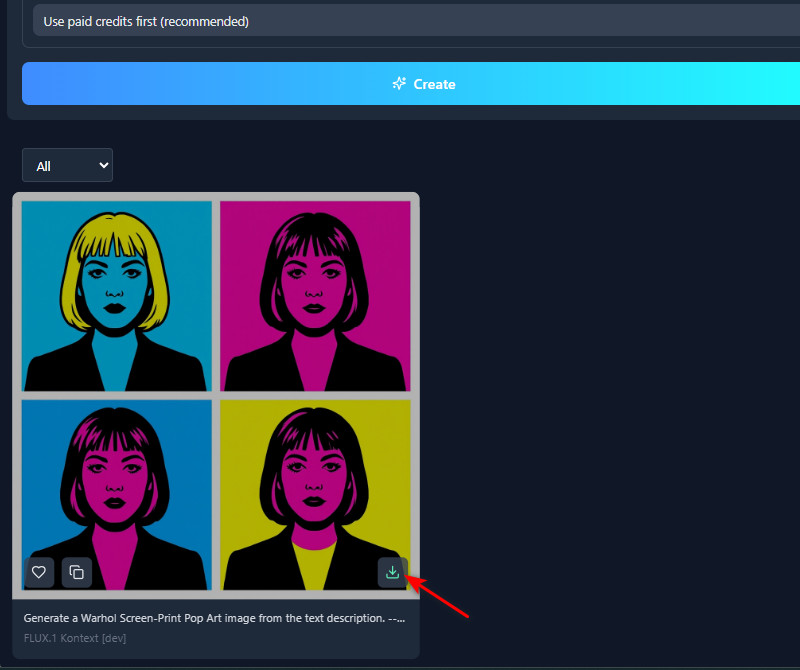Screen dimensions: 800x670
Task: Click the Create button
Action: (x=411, y=84)
